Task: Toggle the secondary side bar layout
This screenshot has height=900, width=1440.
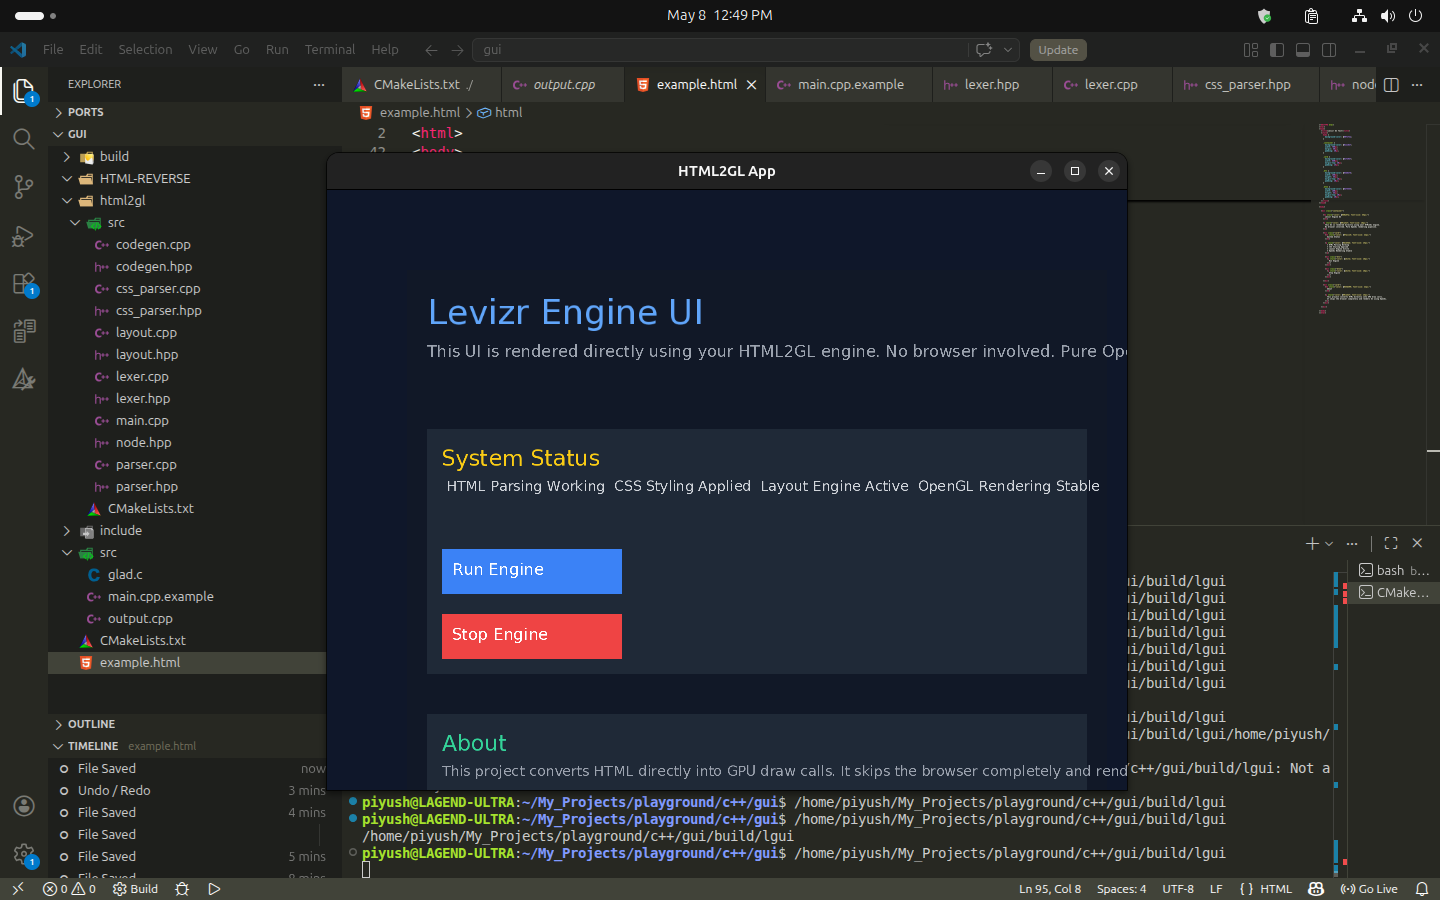Action: point(1329,50)
